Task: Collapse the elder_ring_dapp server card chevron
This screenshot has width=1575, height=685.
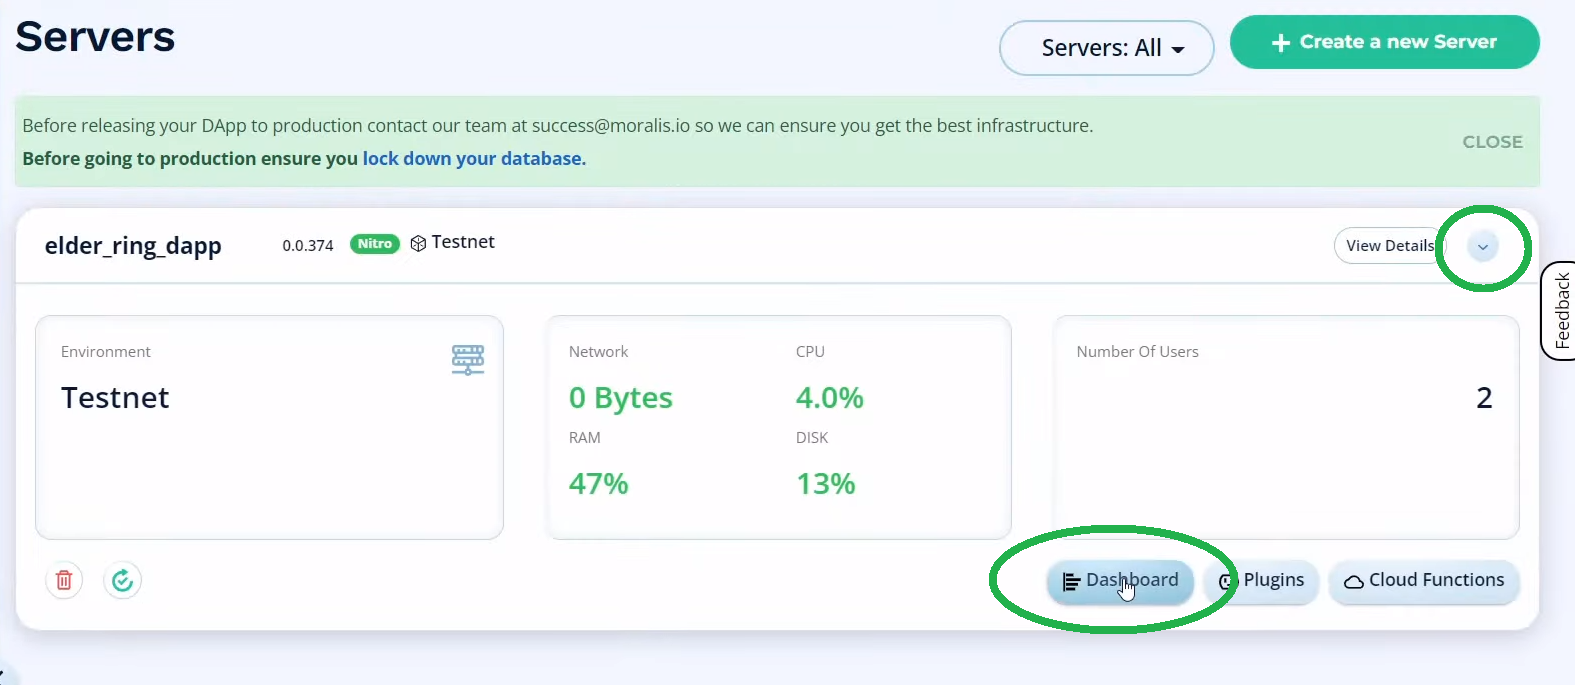Action: [1483, 246]
